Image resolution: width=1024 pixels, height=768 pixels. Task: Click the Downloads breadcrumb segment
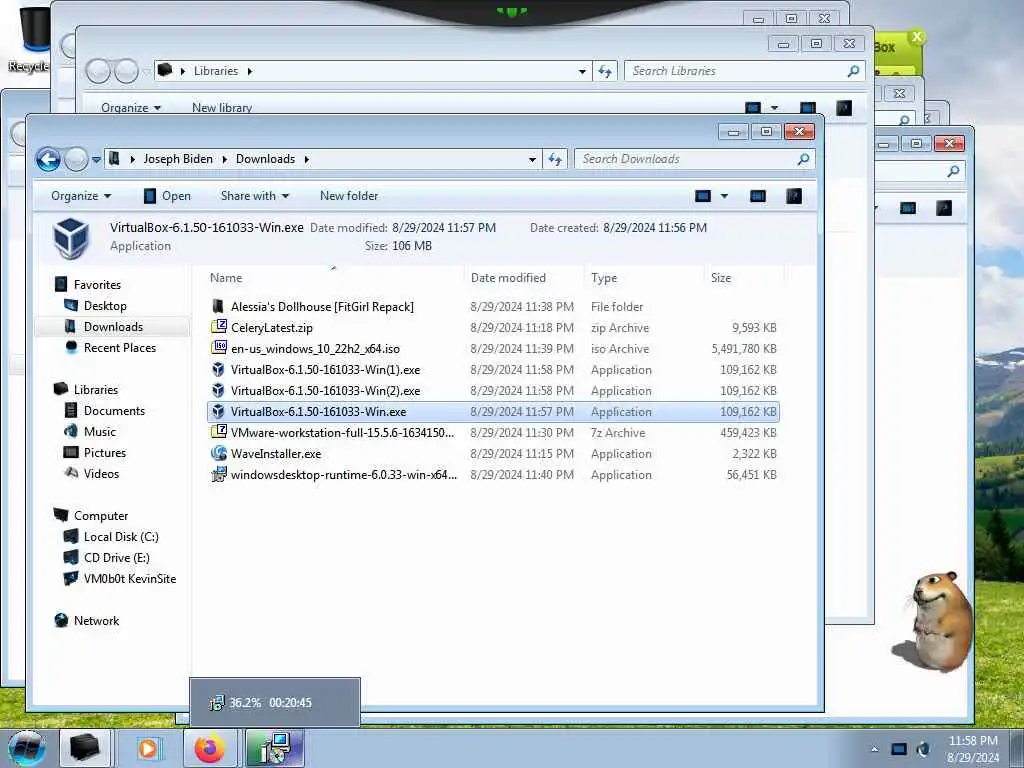pyautogui.click(x=265, y=159)
